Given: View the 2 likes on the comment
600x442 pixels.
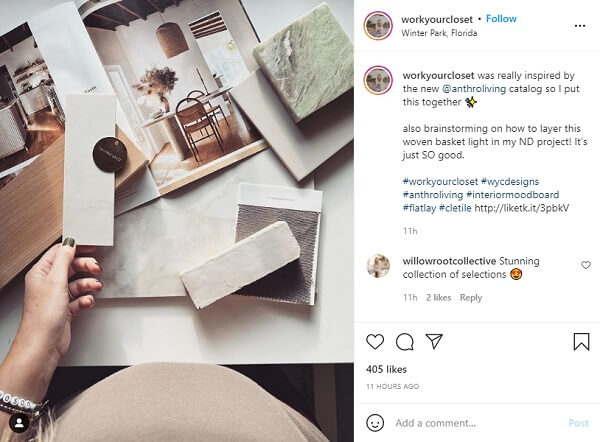Looking at the screenshot, I should click(x=439, y=298).
